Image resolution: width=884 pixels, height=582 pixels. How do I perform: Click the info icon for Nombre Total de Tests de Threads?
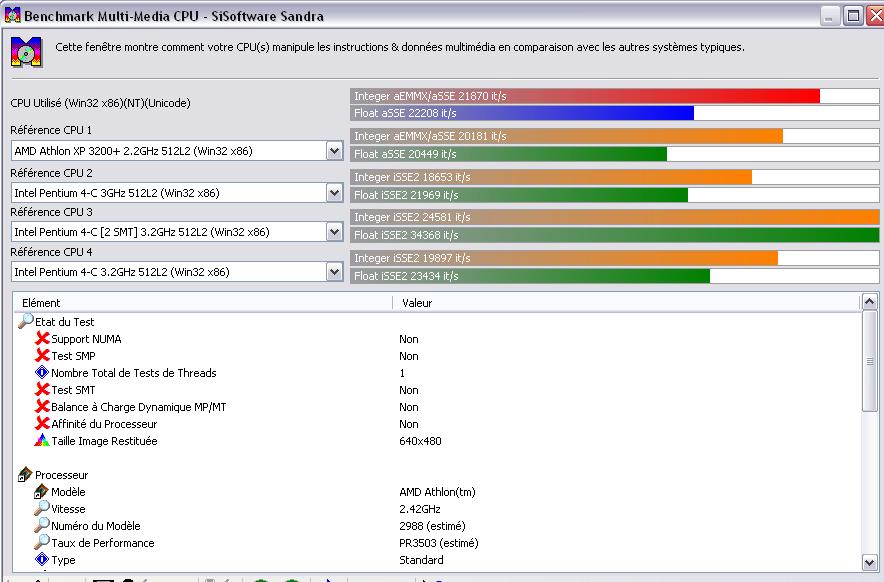click(x=42, y=372)
